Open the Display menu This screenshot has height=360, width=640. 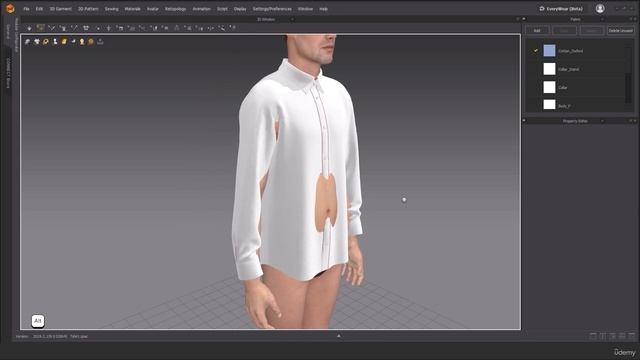[240, 9]
